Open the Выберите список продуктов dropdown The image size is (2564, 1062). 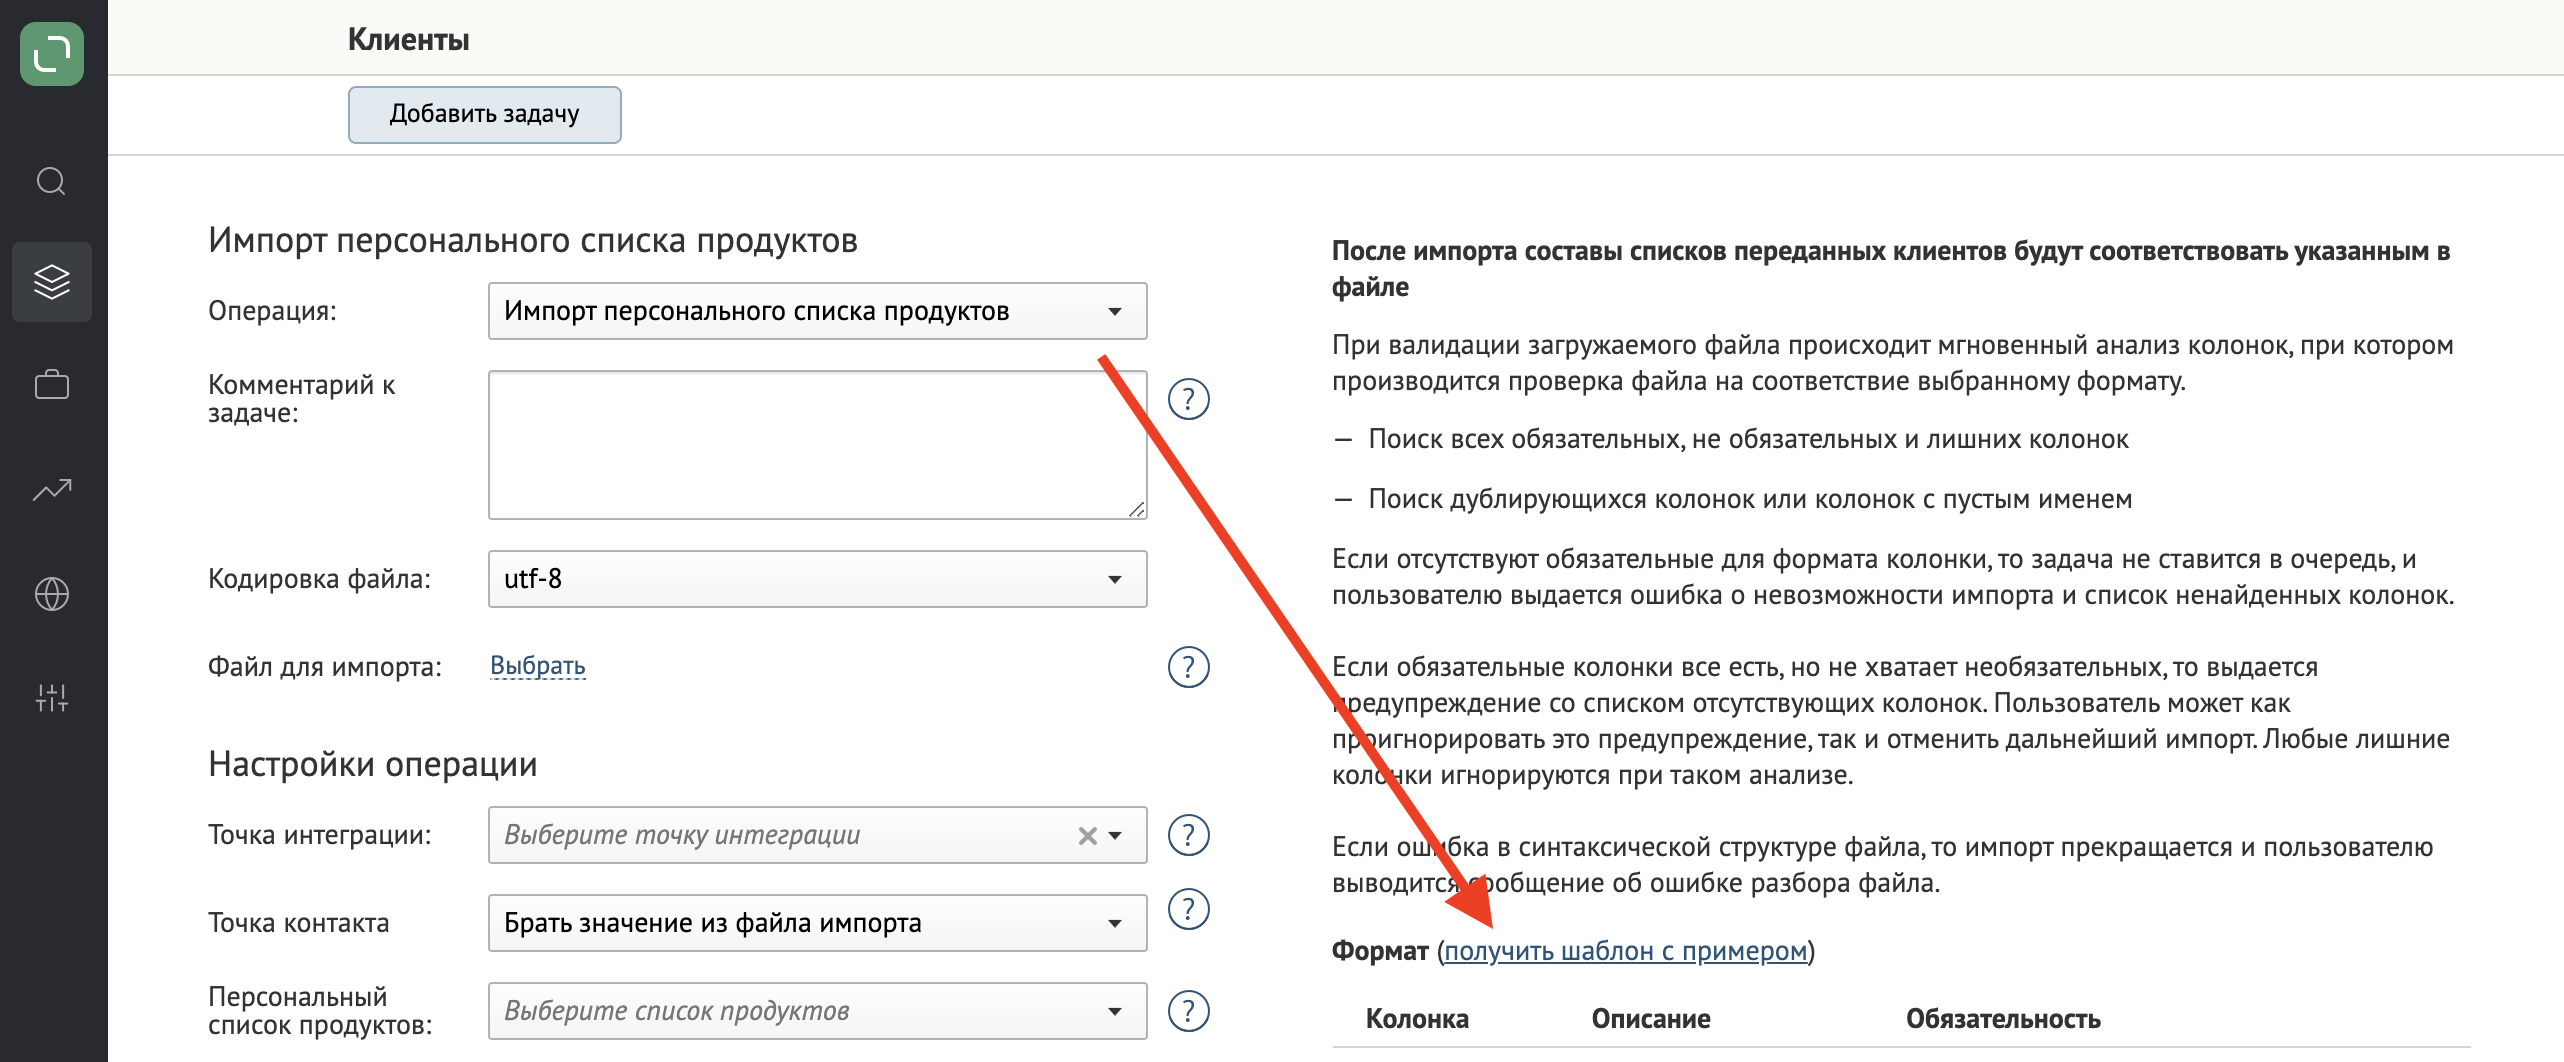[817, 1011]
